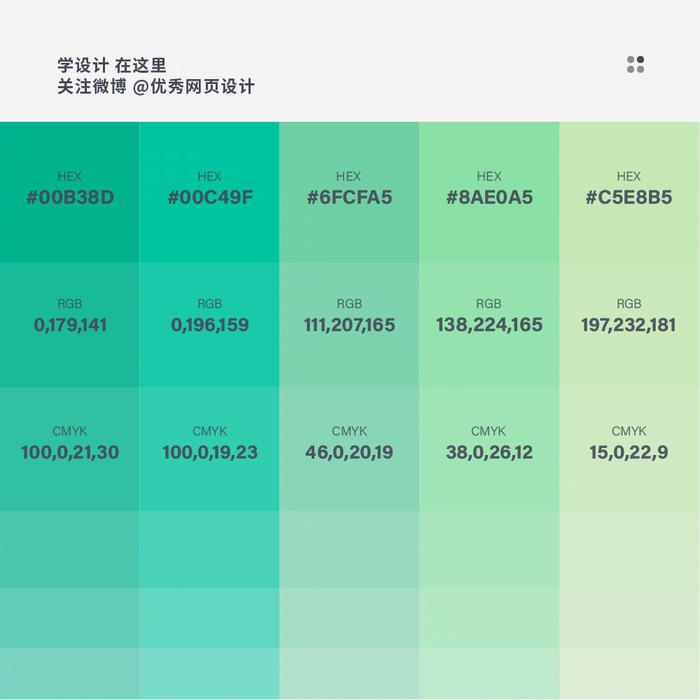Screen dimensions: 700x700
Task: Select the #6FCFA5 color swatch
Action: pos(349,192)
